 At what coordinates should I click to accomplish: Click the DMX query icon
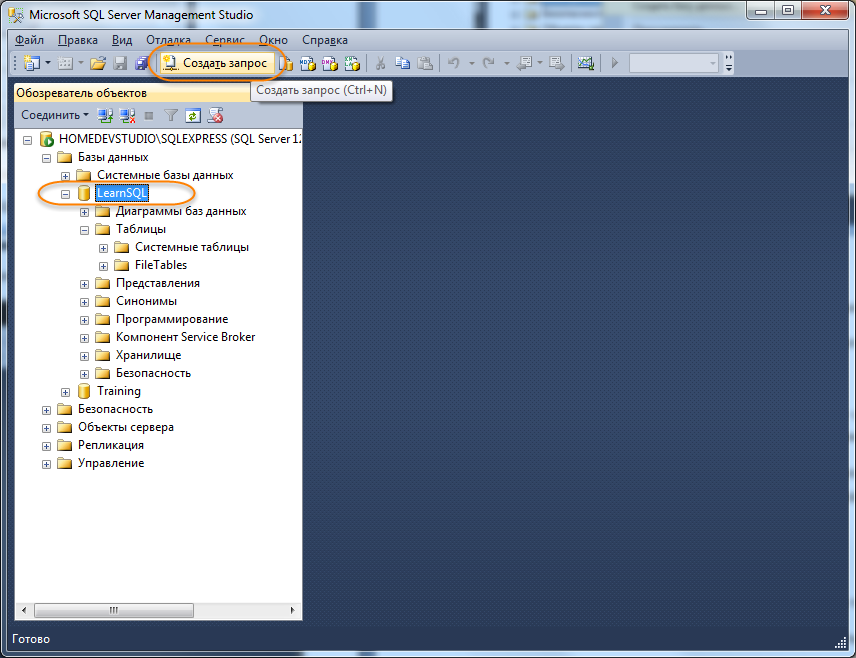(x=330, y=63)
